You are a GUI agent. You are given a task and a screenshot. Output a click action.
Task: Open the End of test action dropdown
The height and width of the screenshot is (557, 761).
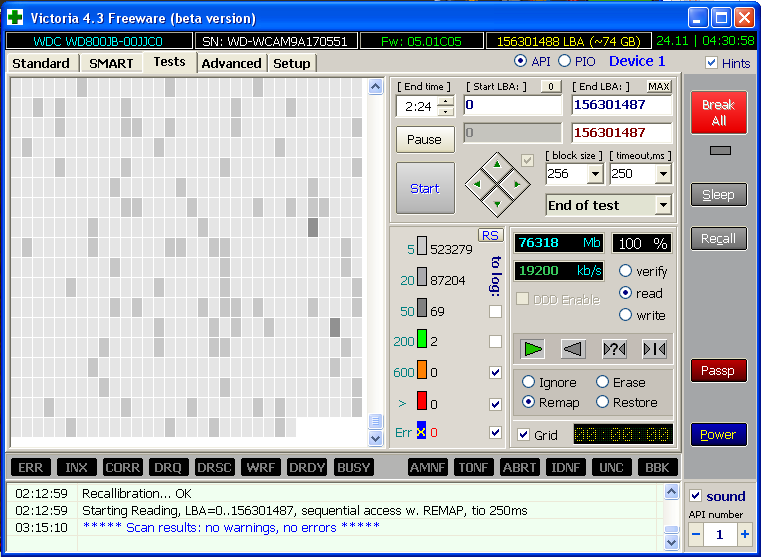click(663, 205)
